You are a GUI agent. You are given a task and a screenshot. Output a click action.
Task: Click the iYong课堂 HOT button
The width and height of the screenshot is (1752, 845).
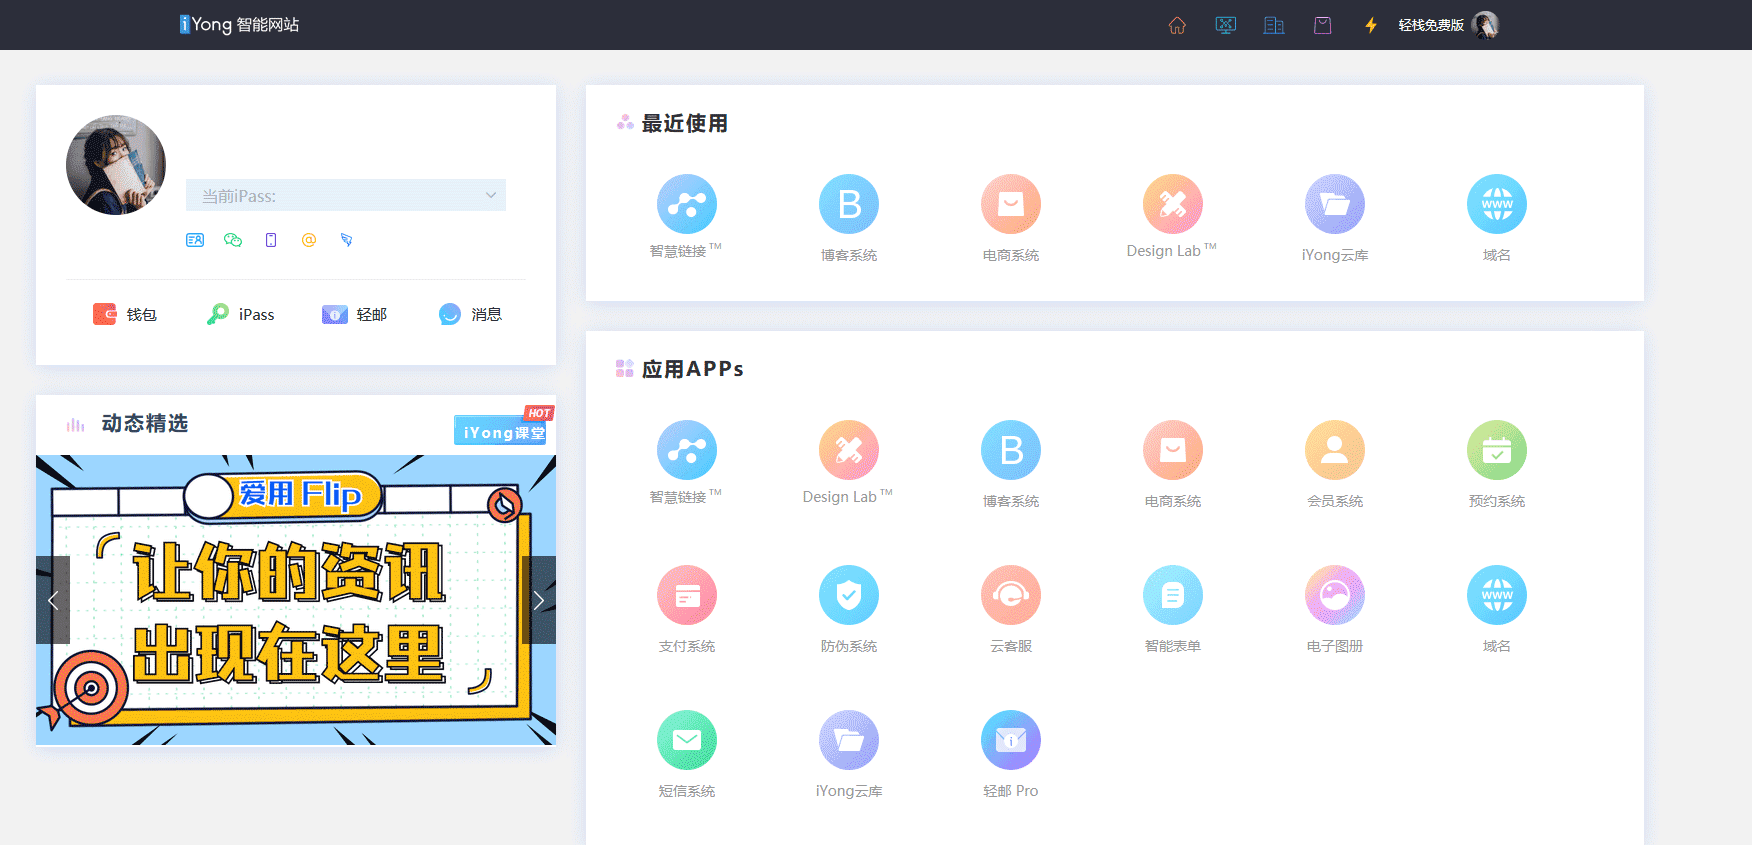click(x=504, y=431)
